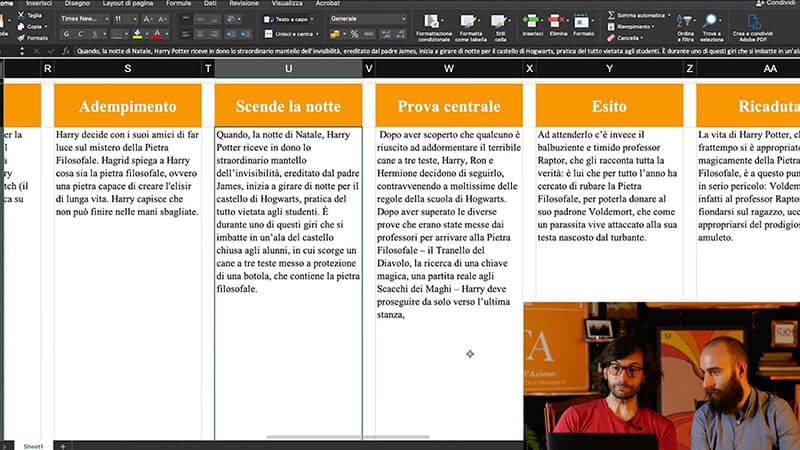Click the decrease indent icon

231,34
